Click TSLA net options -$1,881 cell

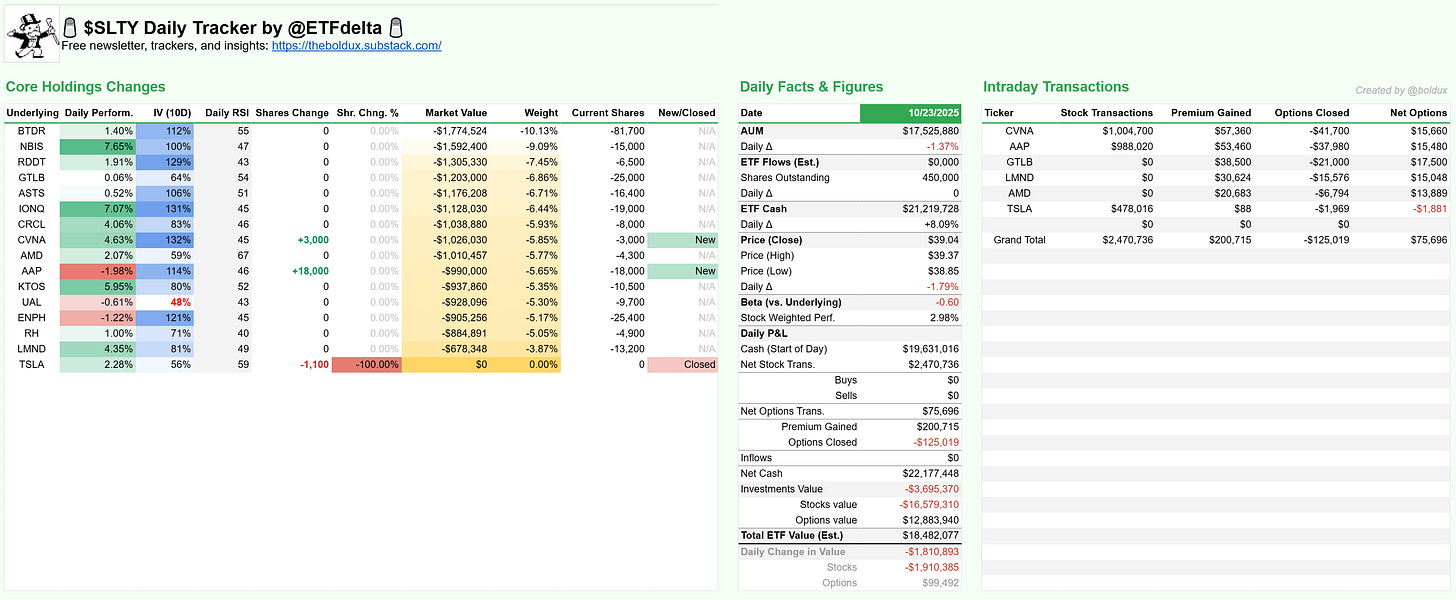[1429, 209]
